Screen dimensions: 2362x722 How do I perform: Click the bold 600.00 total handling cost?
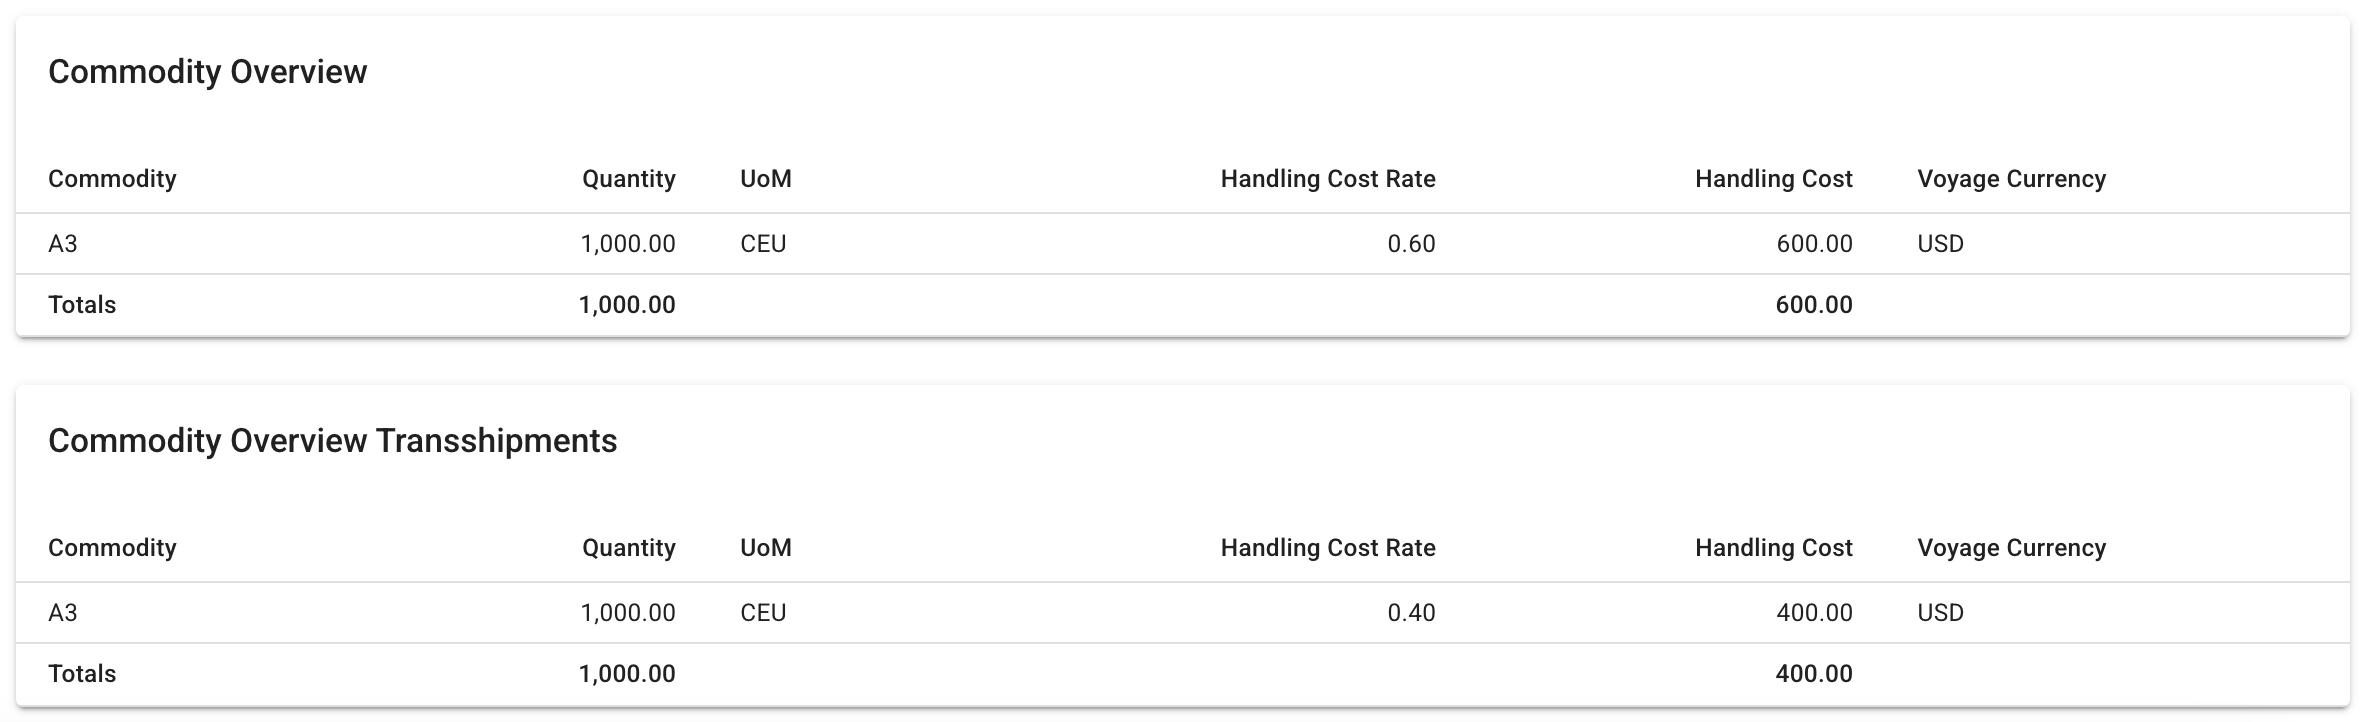(x=1813, y=305)
